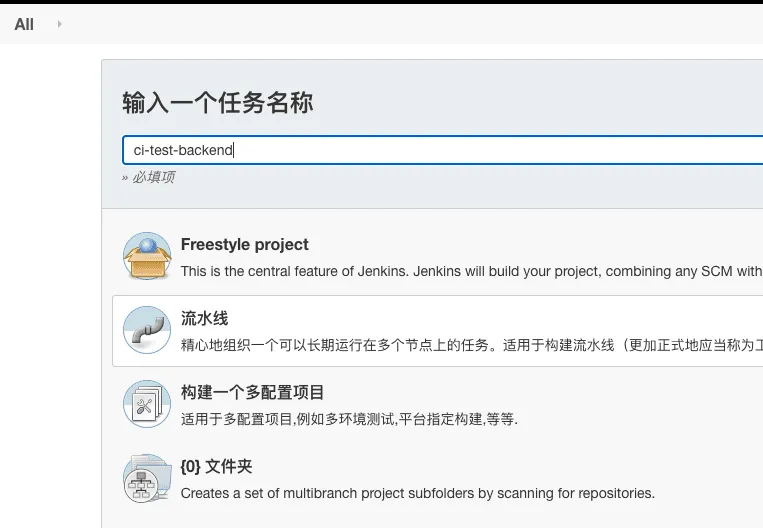Pick 构建一个多配置项目 project type
Viewport: 763px width, 528px height.
(252, 392)
